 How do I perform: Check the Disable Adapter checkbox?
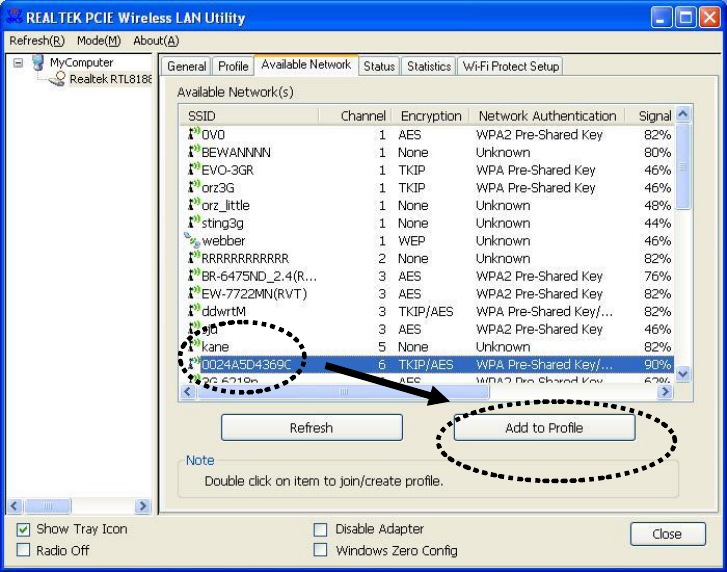[x=320, y=529]
